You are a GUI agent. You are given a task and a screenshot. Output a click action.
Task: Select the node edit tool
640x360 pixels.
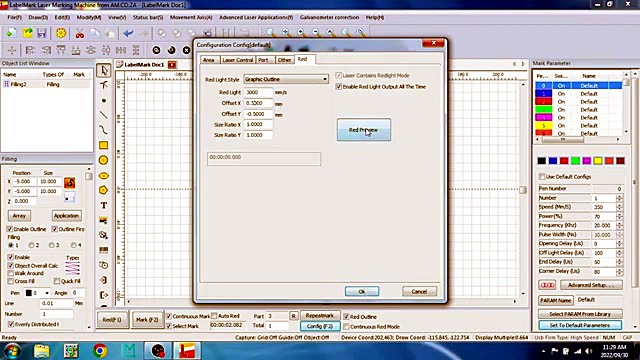point(104,85)
